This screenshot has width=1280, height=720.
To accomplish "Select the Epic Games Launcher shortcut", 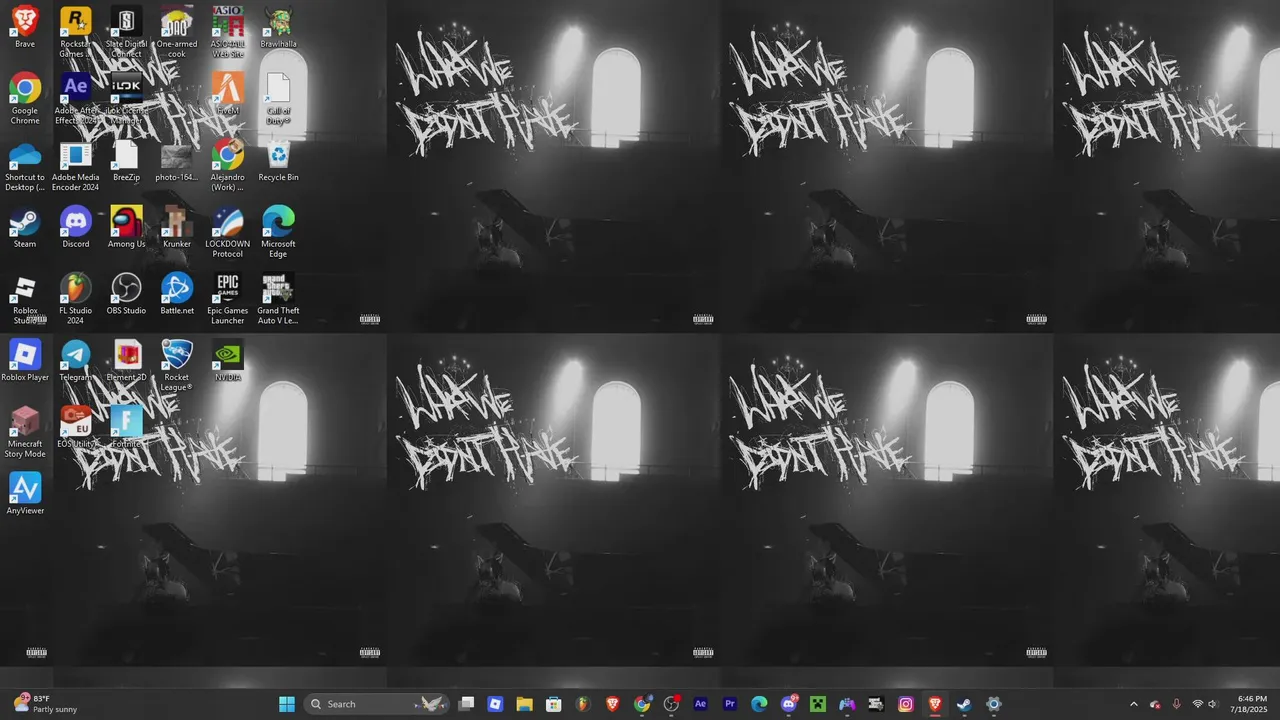I will [228, 299].
